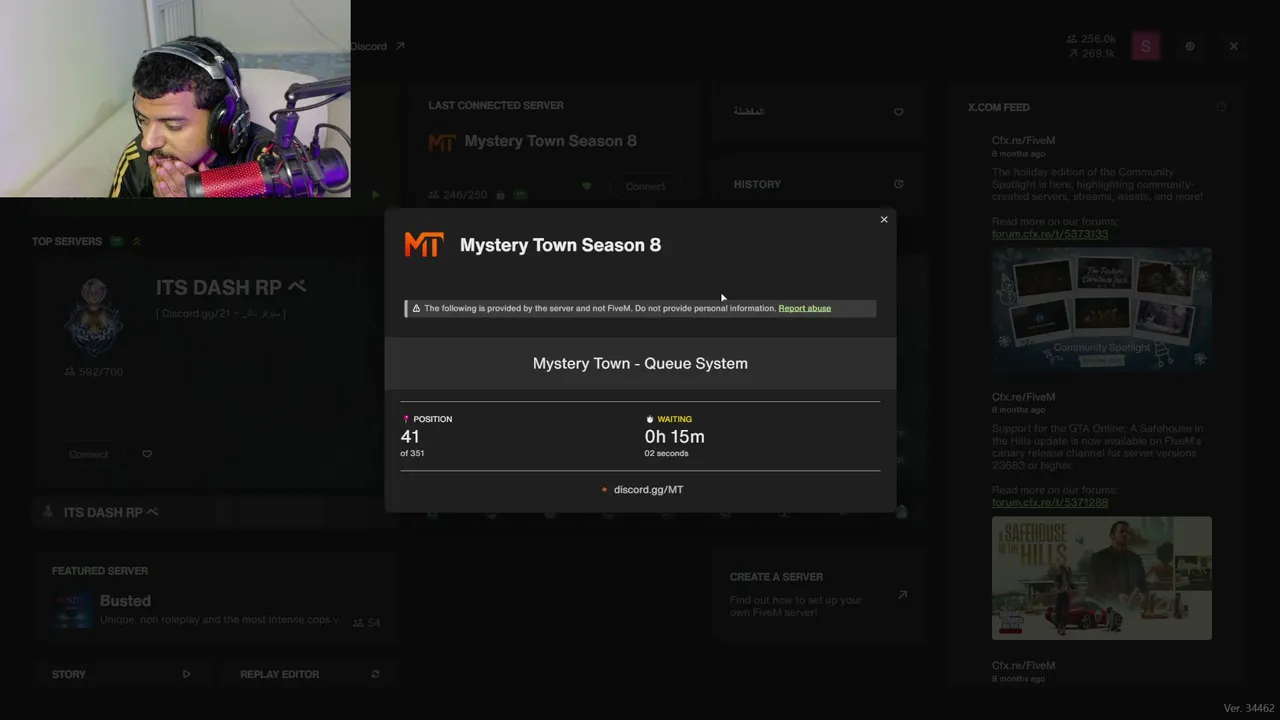Click the refresh icon beside REPLAY EDITOR

(375, 674)
